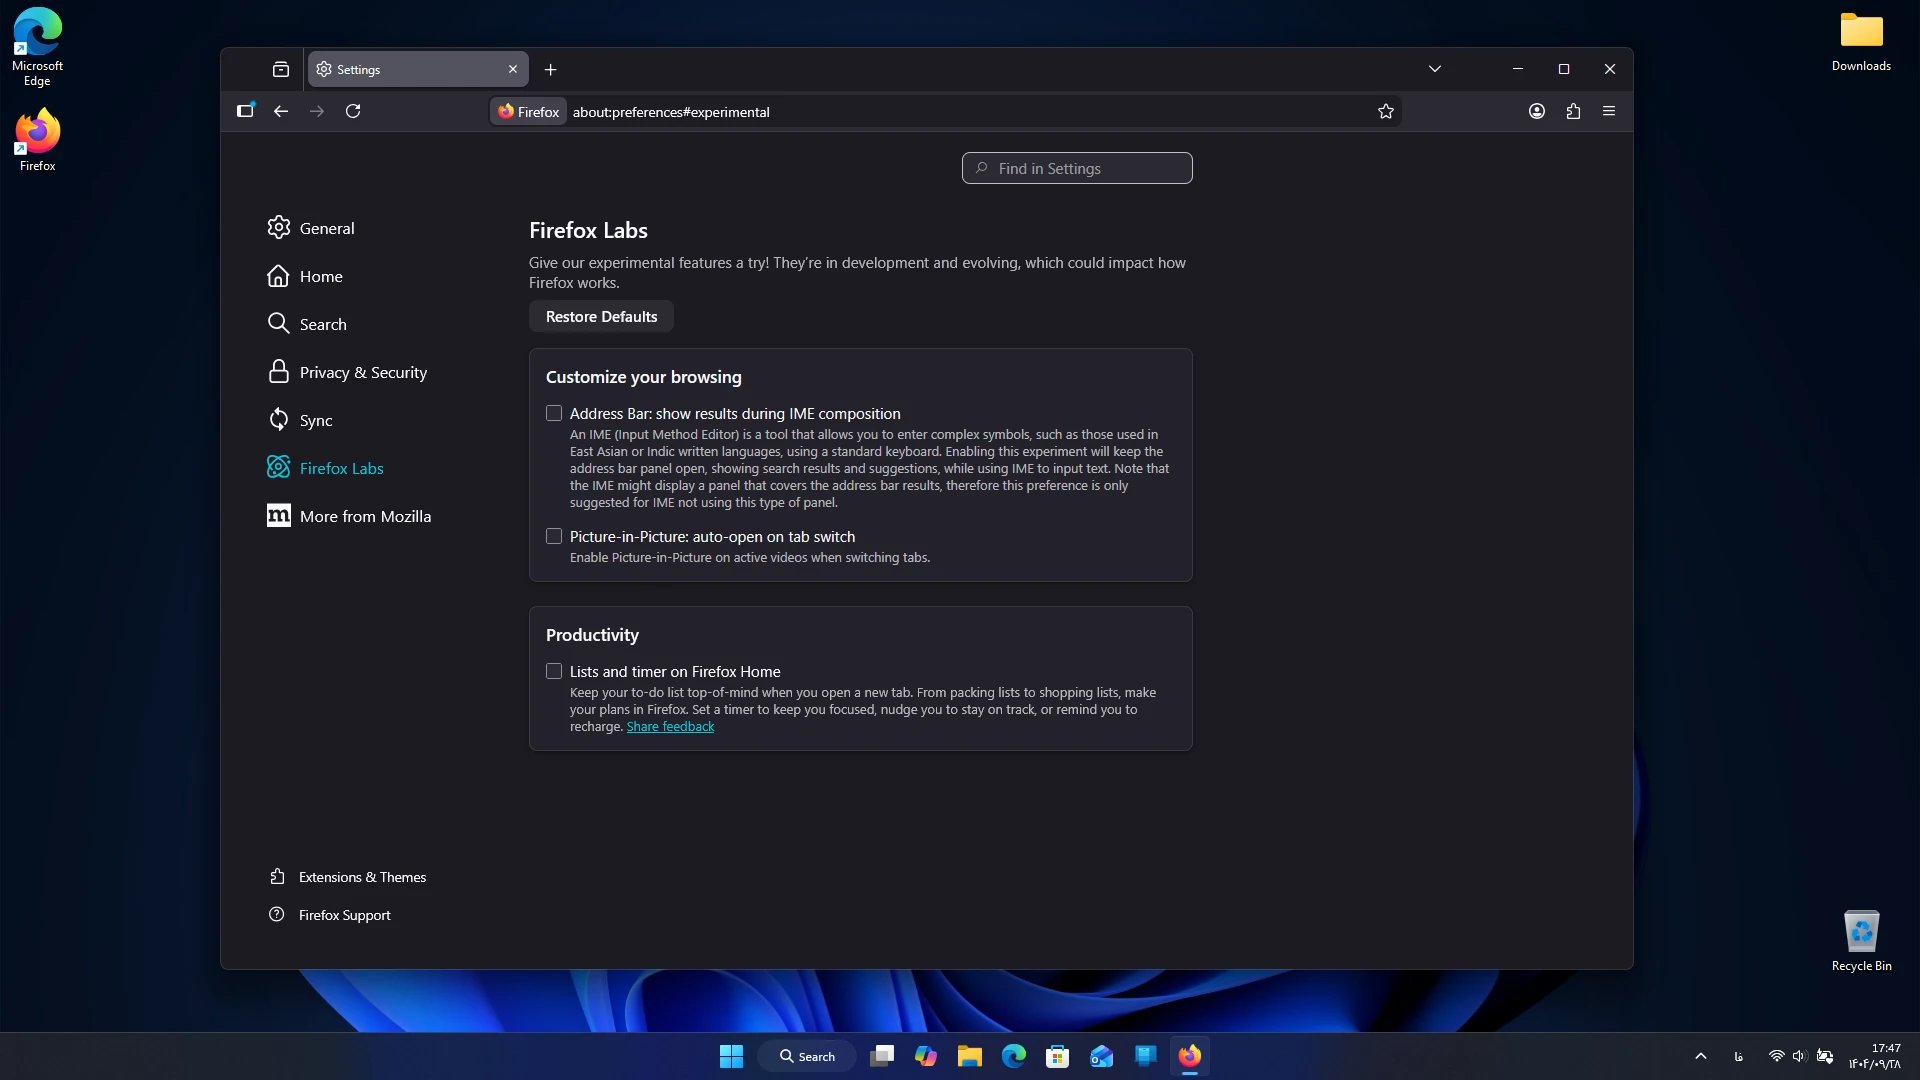Viewport: 1920px width, 1080px height.
Task: Click the Customize your browsing heading
Action: tap(644, 377)
